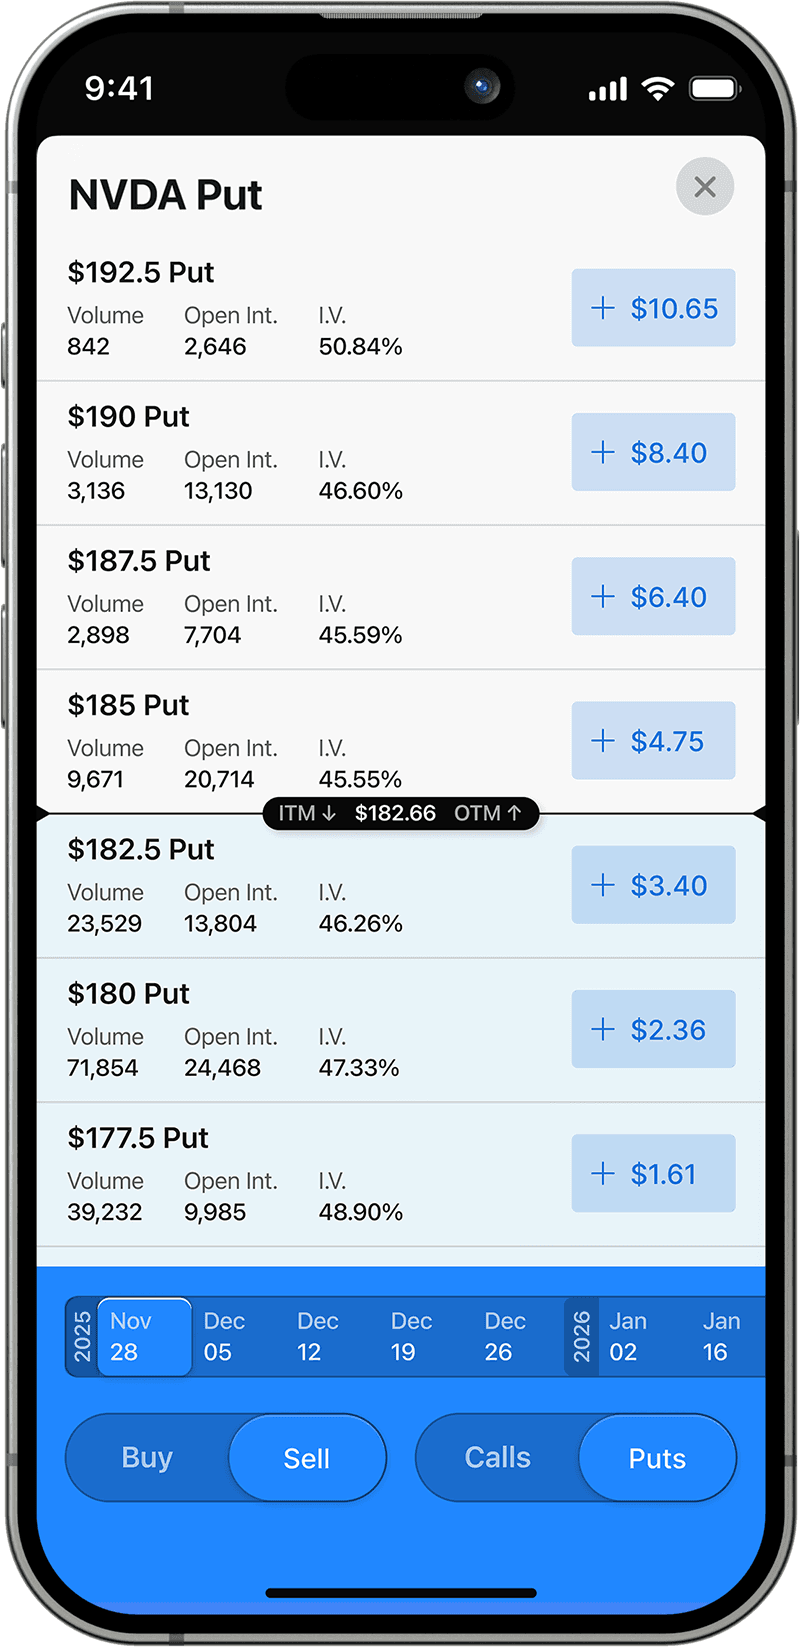
Task: Add the $177.5 Put at $1.61
Action: [x=653, y=1173]
